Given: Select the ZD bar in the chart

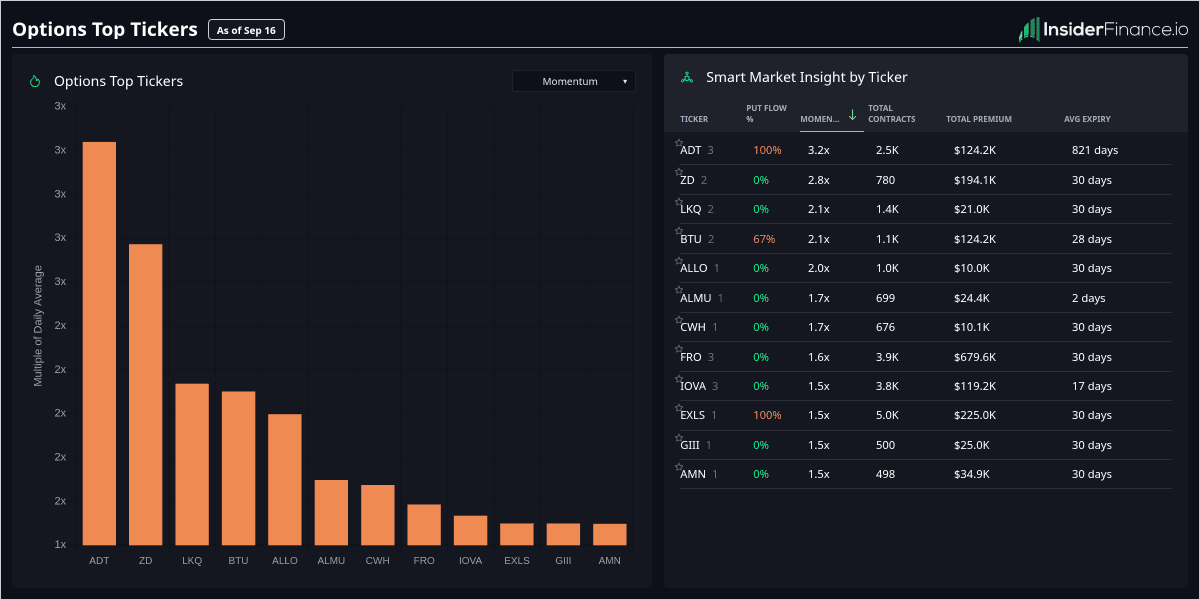Looking at the screenshot, I should [x=145, y=394].
